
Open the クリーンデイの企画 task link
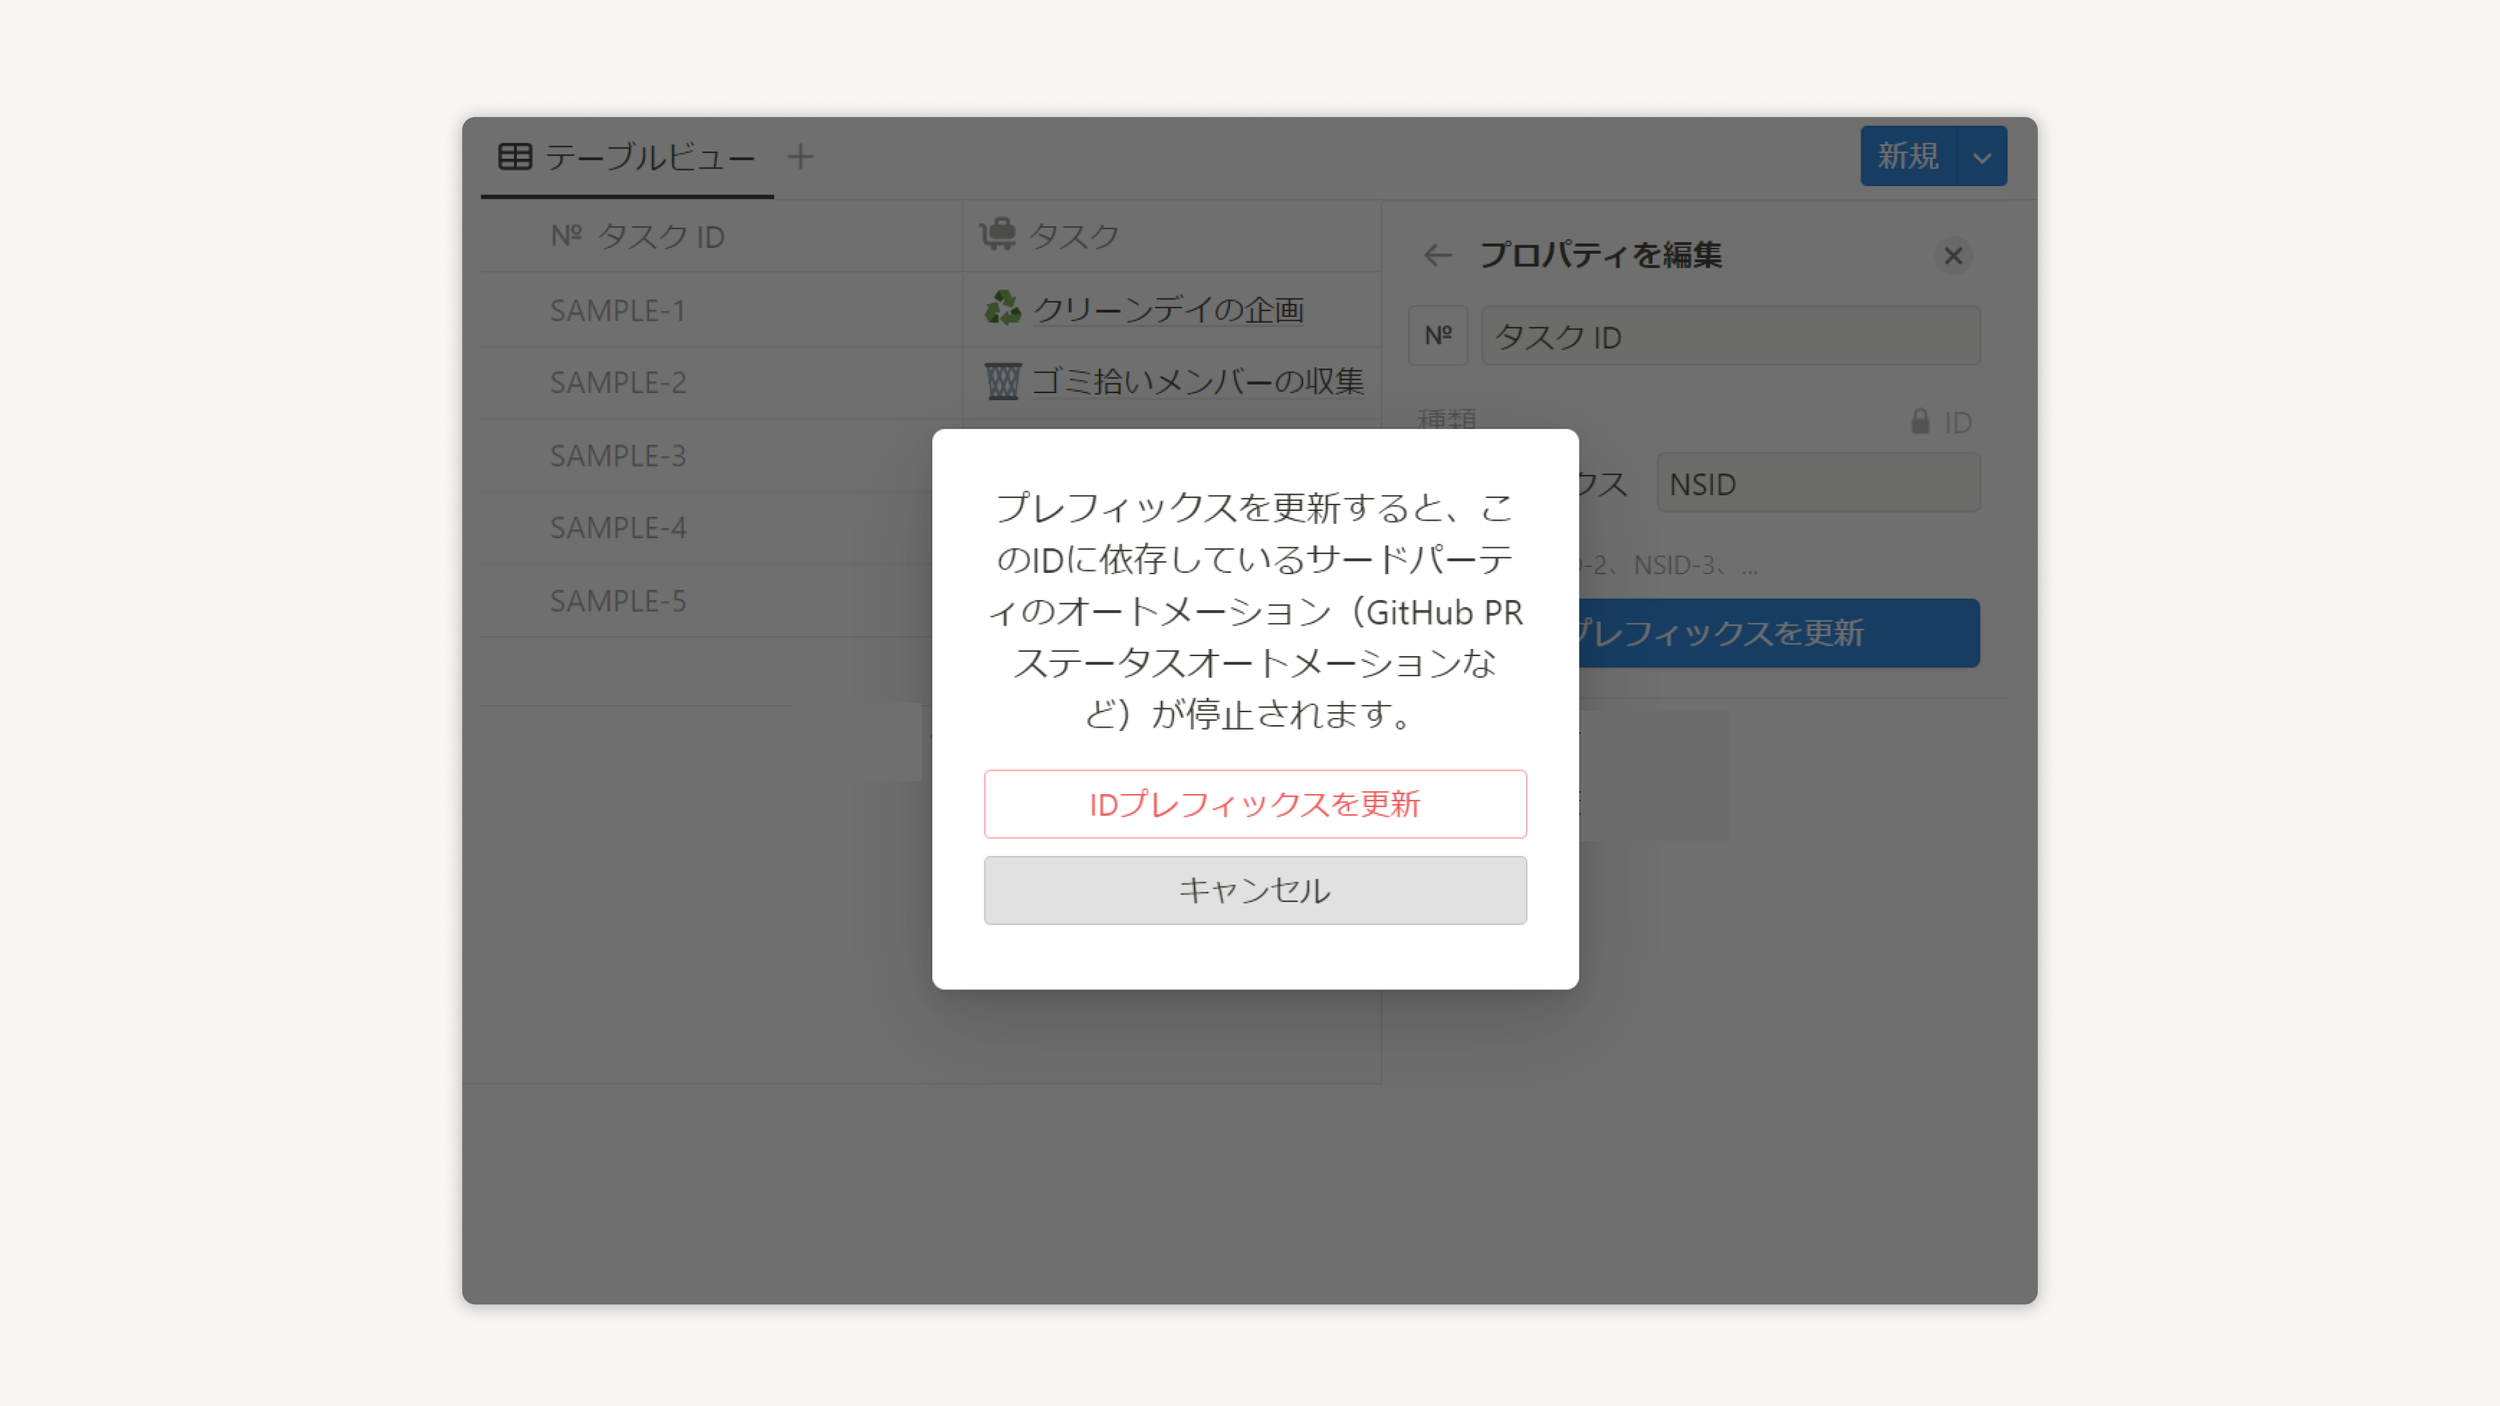[x=1168, y=310]
